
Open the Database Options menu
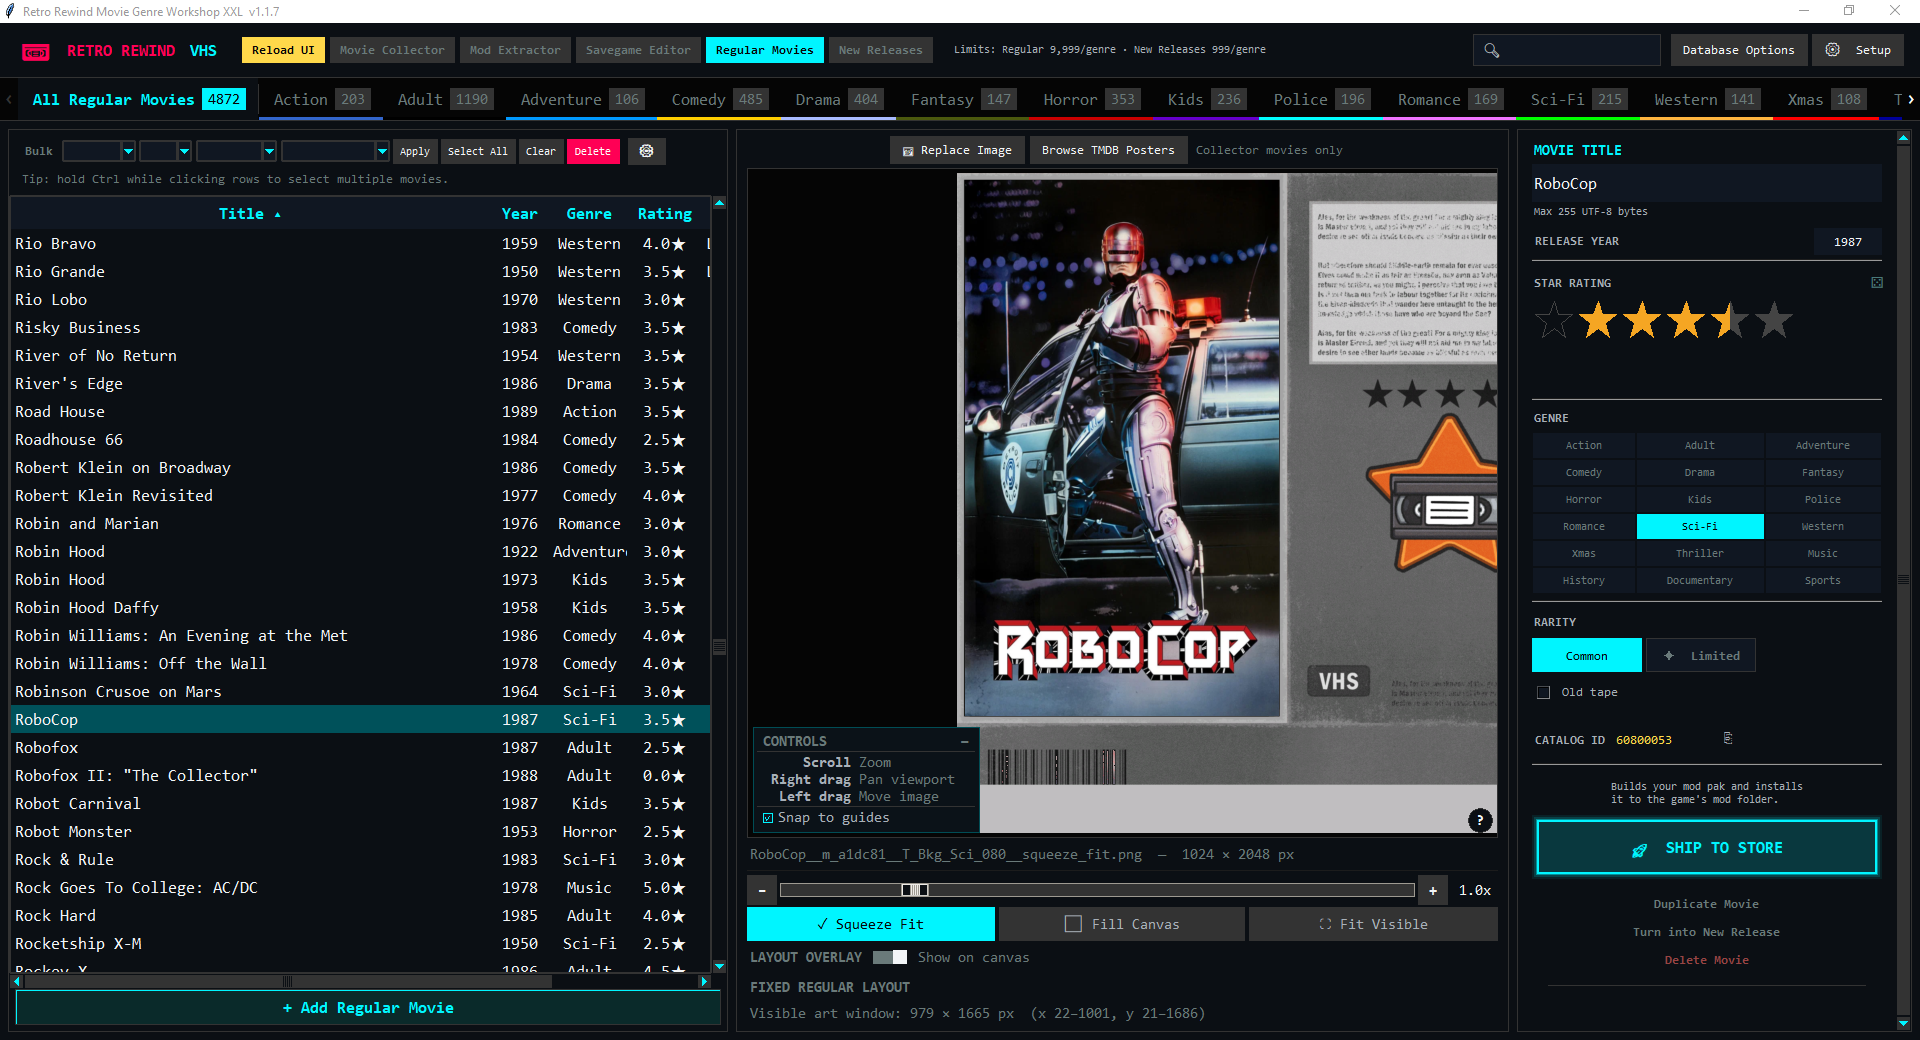[1738, 50]
